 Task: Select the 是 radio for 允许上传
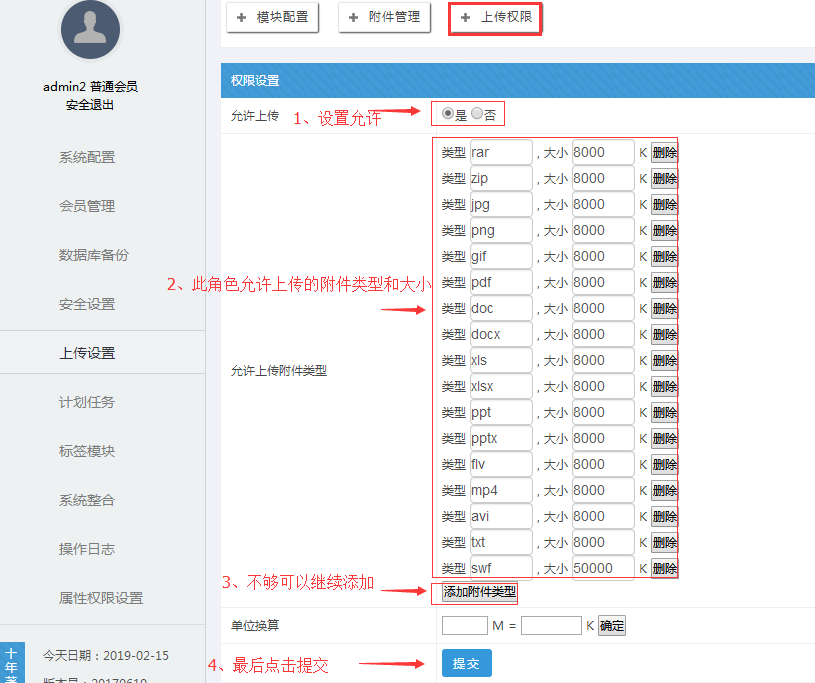[x=447, y=114]
